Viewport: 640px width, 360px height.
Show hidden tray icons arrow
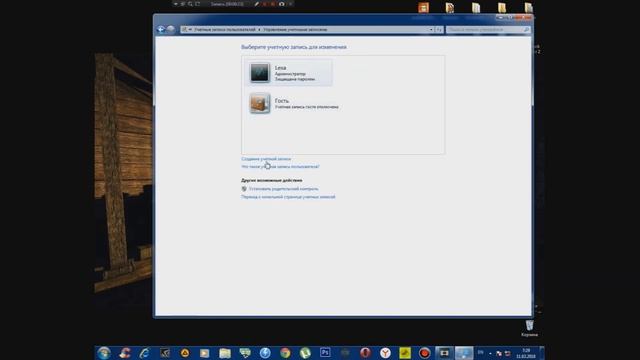tap(490, 353)
